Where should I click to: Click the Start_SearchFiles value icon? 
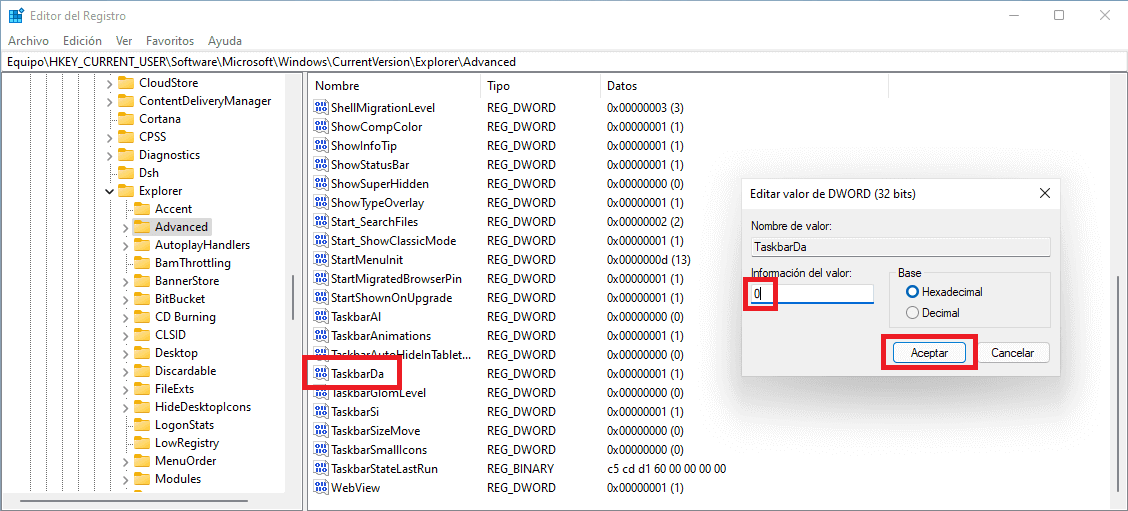(x=321, y=222)
